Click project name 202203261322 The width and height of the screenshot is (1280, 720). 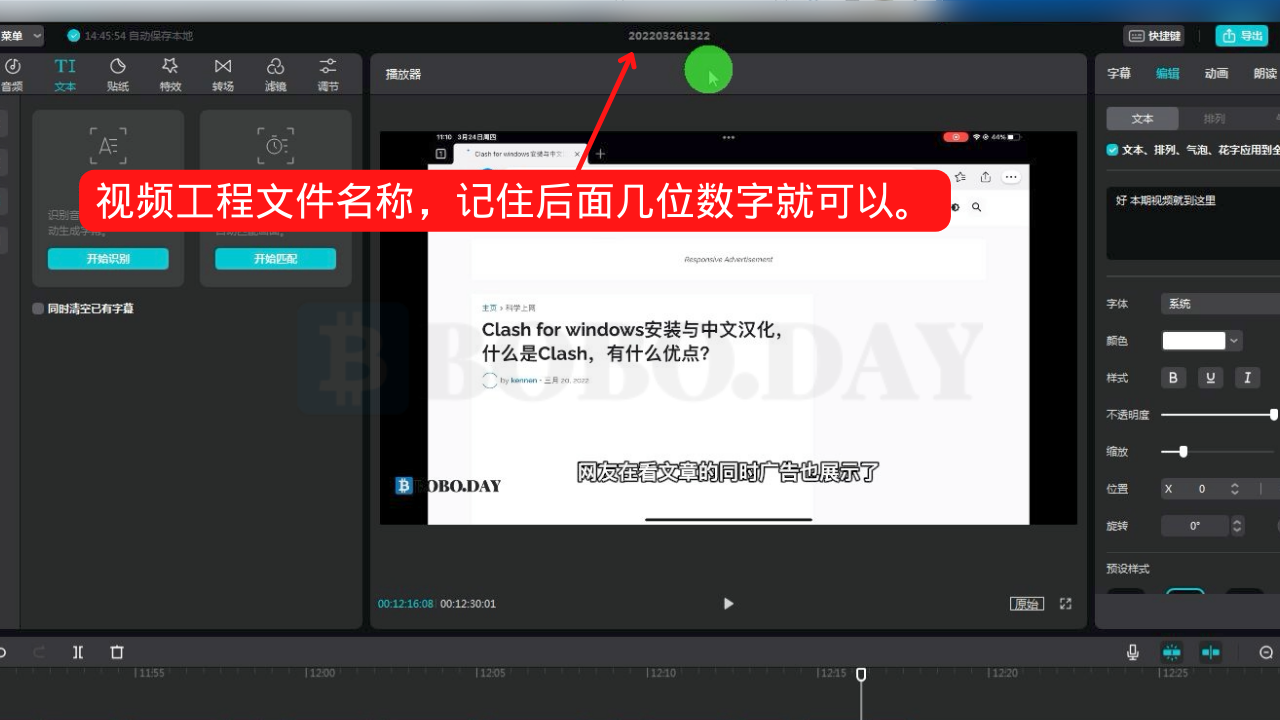[x=669, y=36]
